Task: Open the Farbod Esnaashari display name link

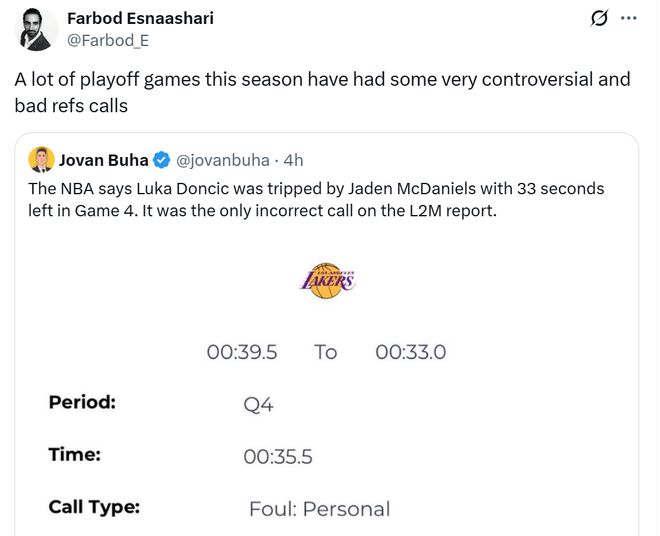Action: (139, 18)
